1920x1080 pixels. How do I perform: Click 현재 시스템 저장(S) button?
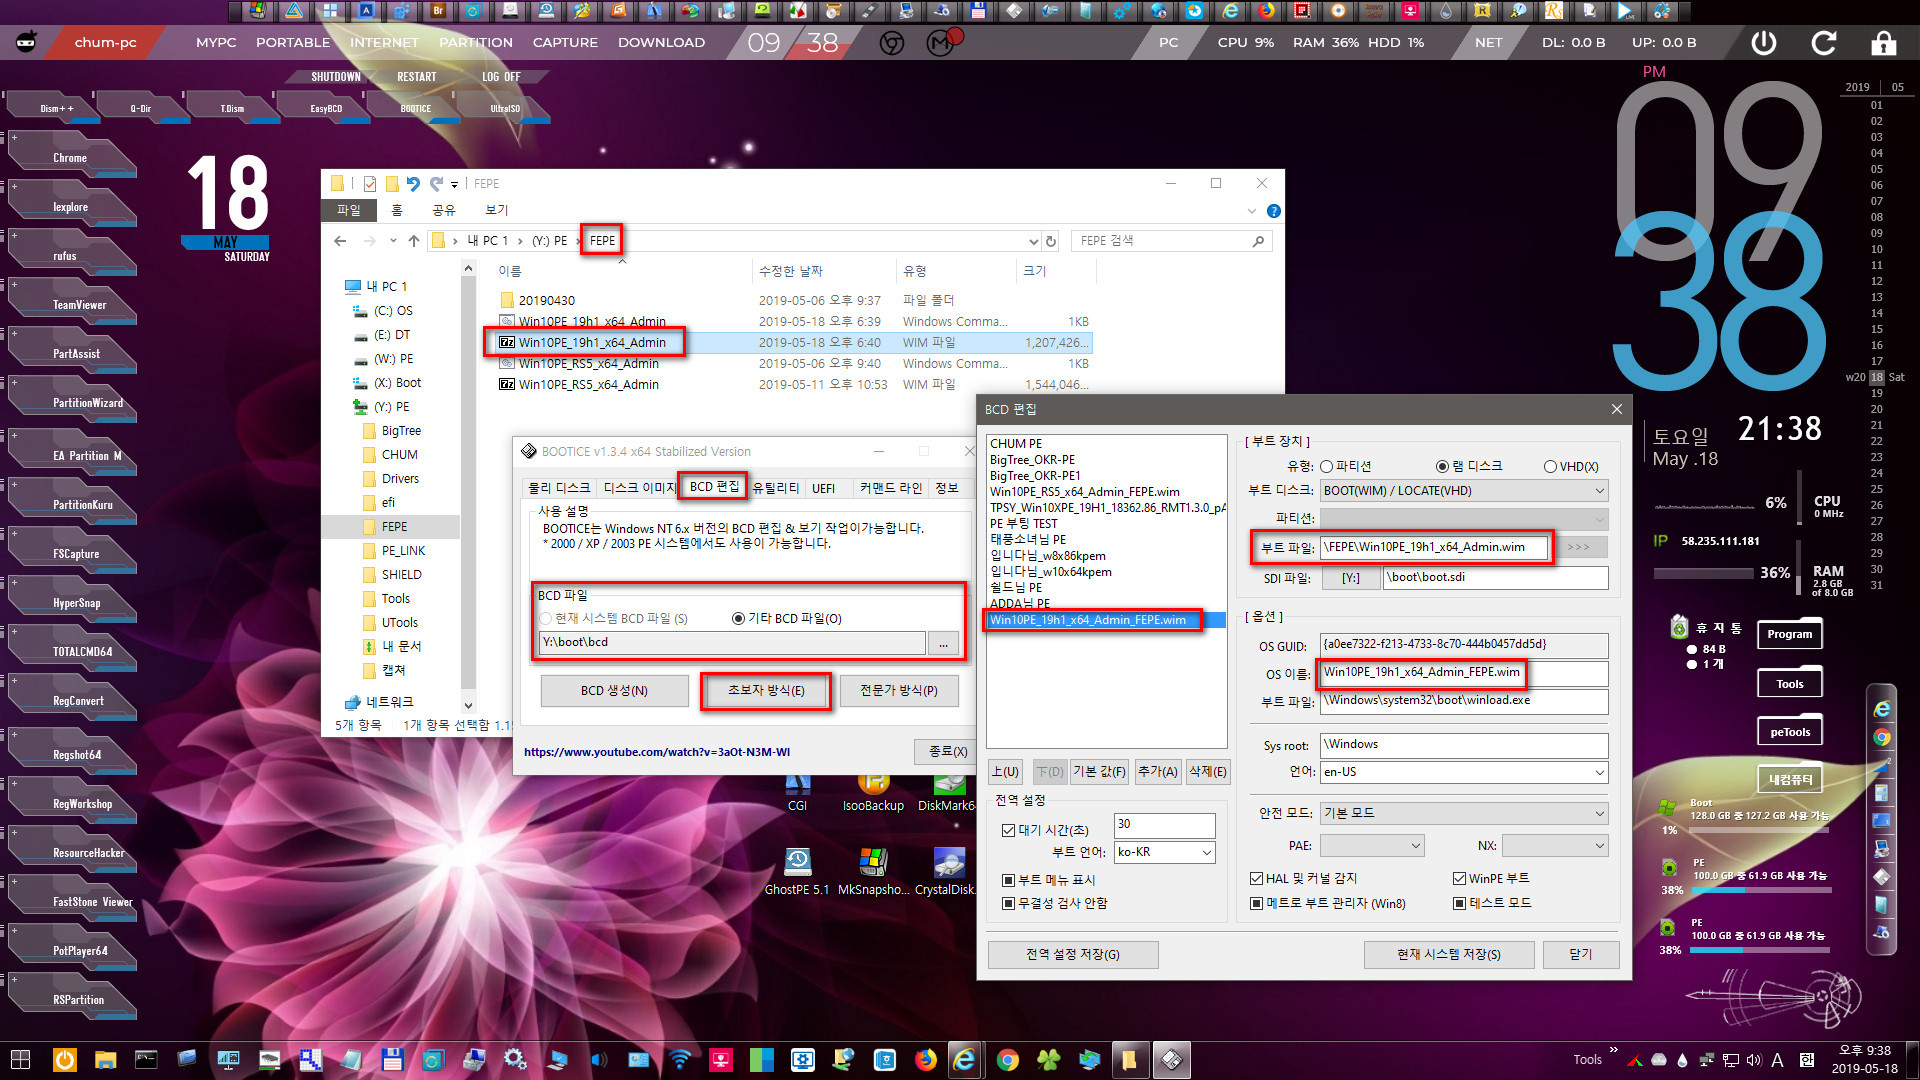pos(1449,954)
